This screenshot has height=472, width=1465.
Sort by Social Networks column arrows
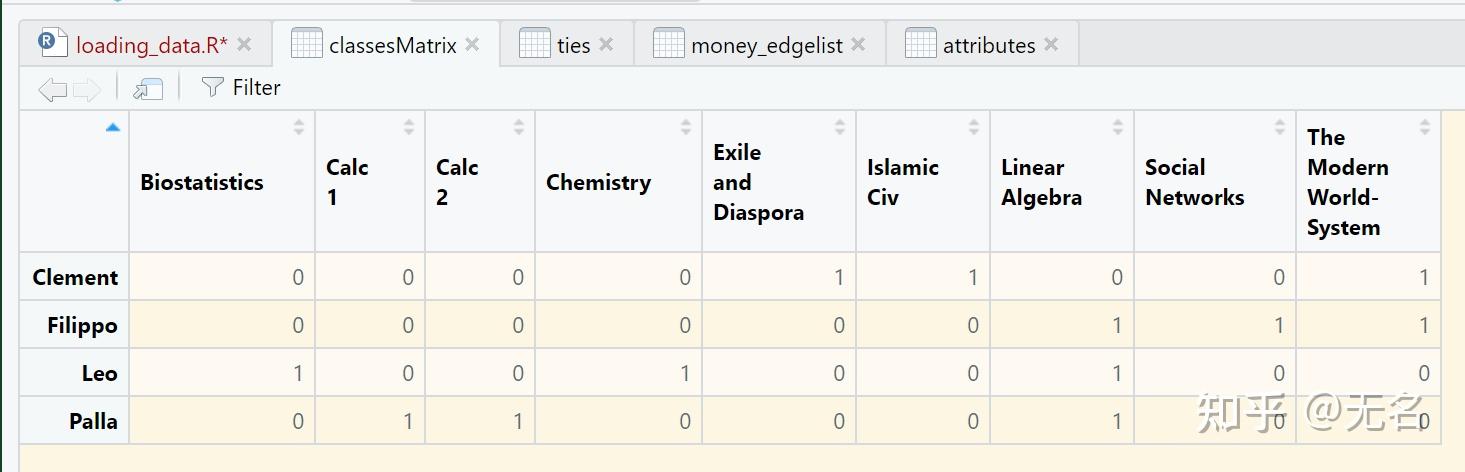[x=1280, y=127]
